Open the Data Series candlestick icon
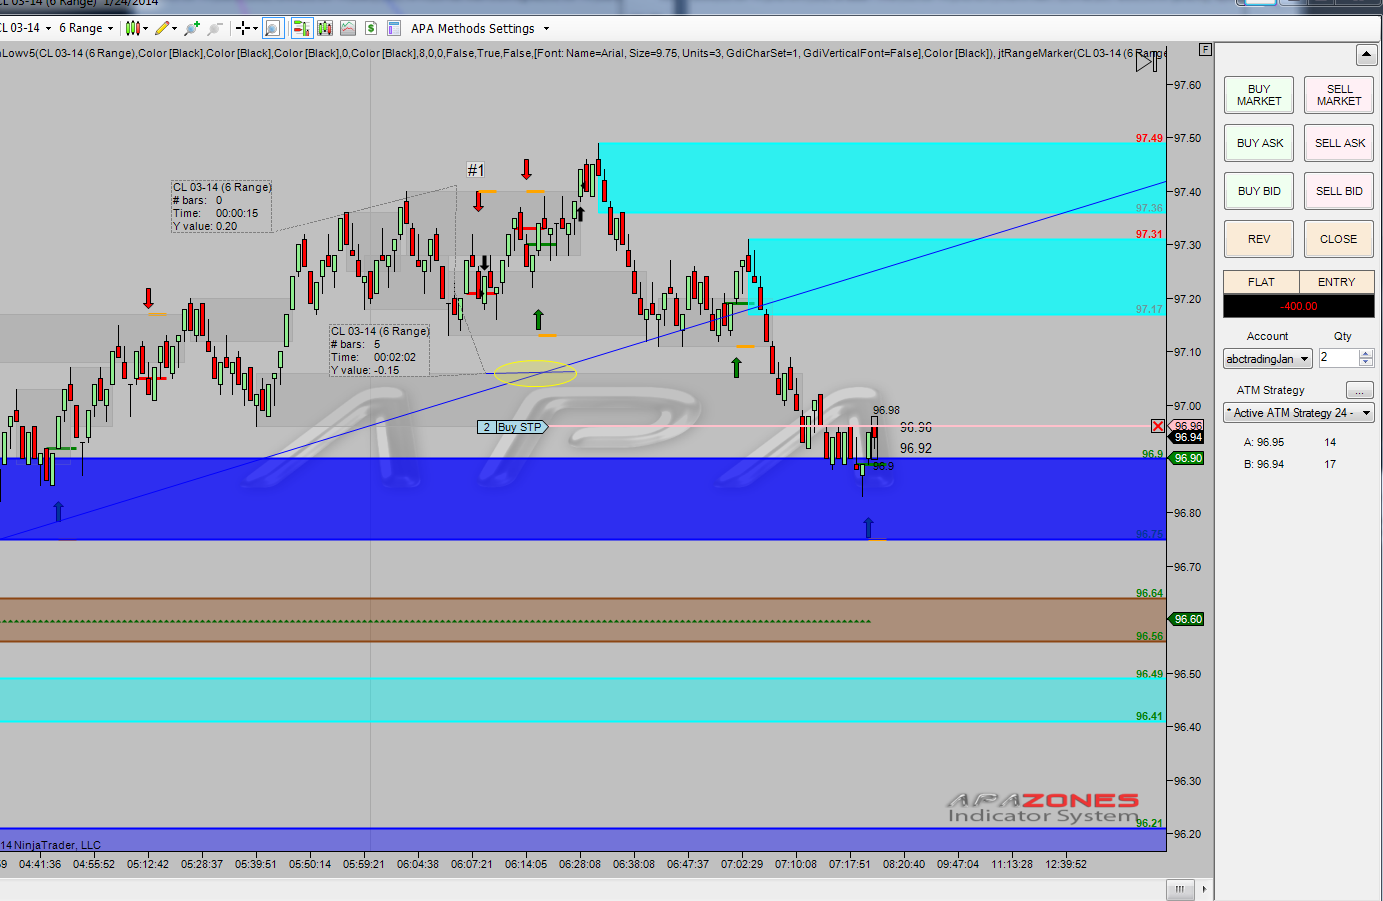 tap(326, 28)
